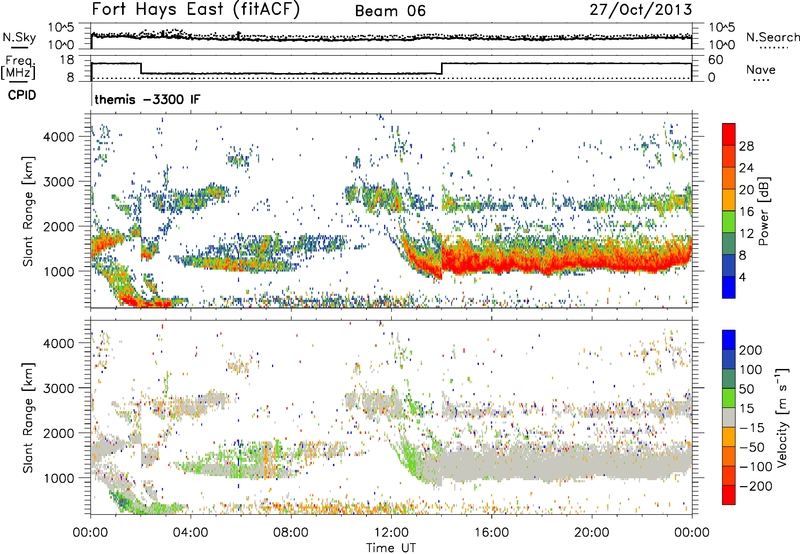Click the 'Velocity [m s-1]' color bar label
Viewport: 800px width, 554px height.
coord(782,417)
